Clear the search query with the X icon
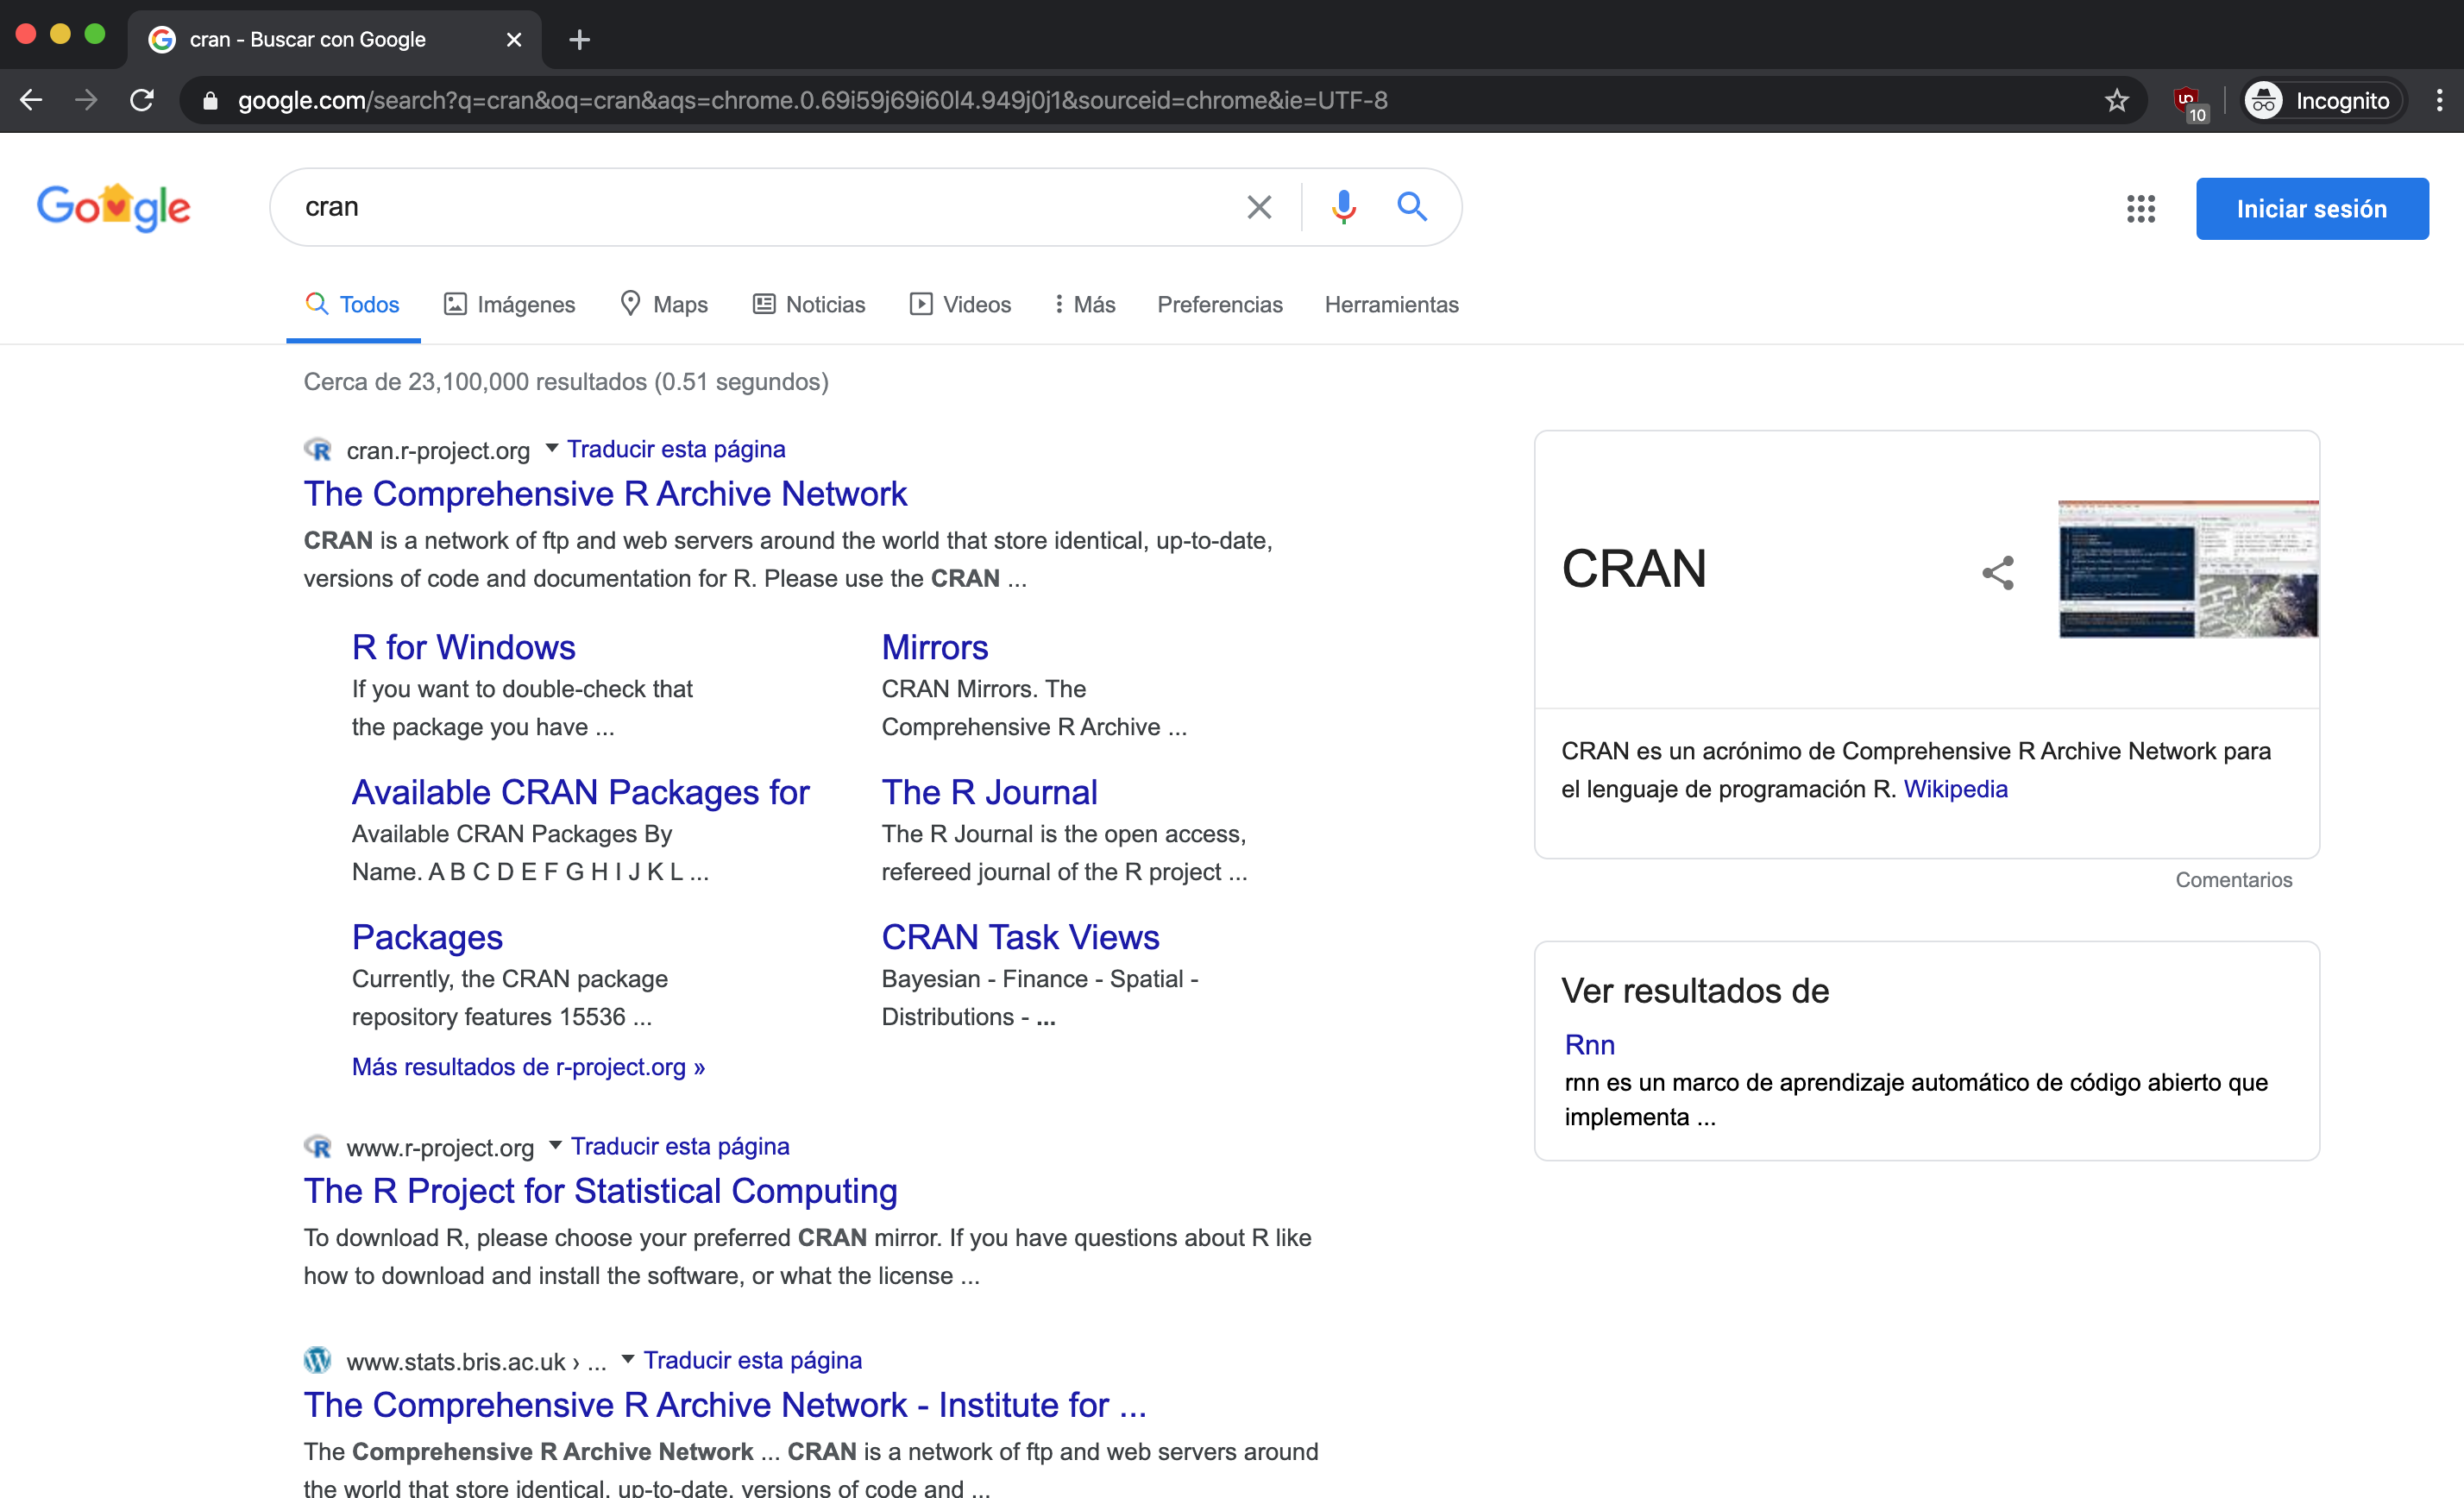2464x1498 pixels. pos(1258,207)
